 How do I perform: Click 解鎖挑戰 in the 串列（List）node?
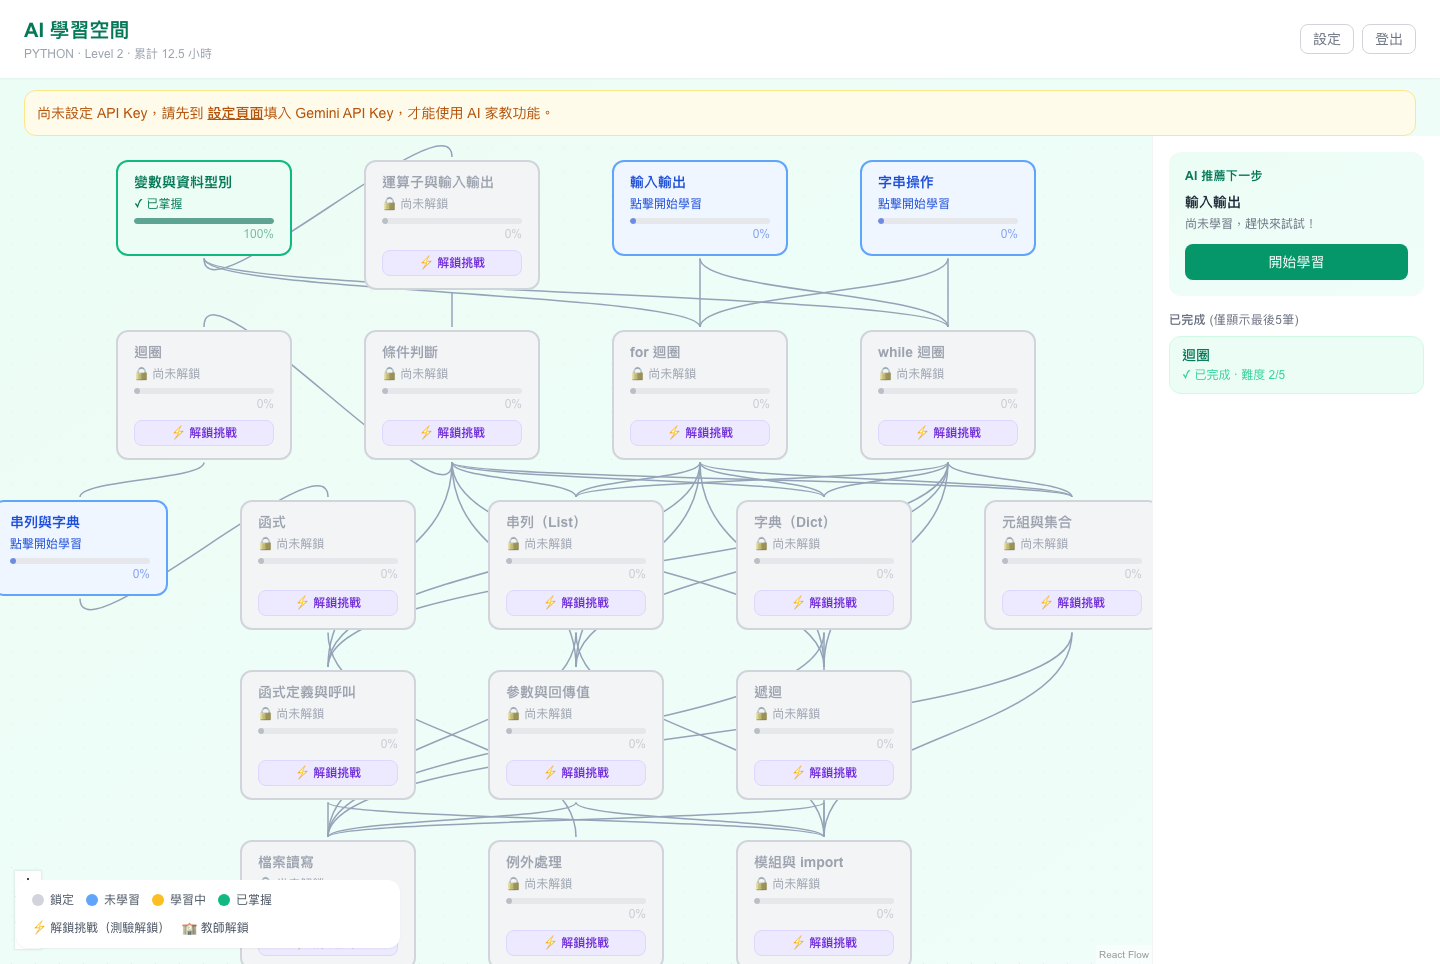click(x=576, y=603)
